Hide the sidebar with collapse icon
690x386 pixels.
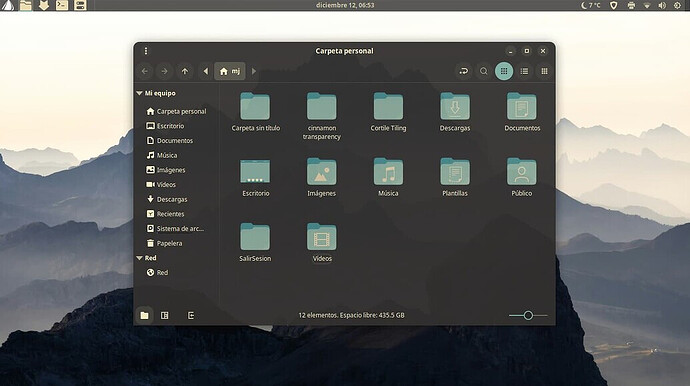click(191, 315)
